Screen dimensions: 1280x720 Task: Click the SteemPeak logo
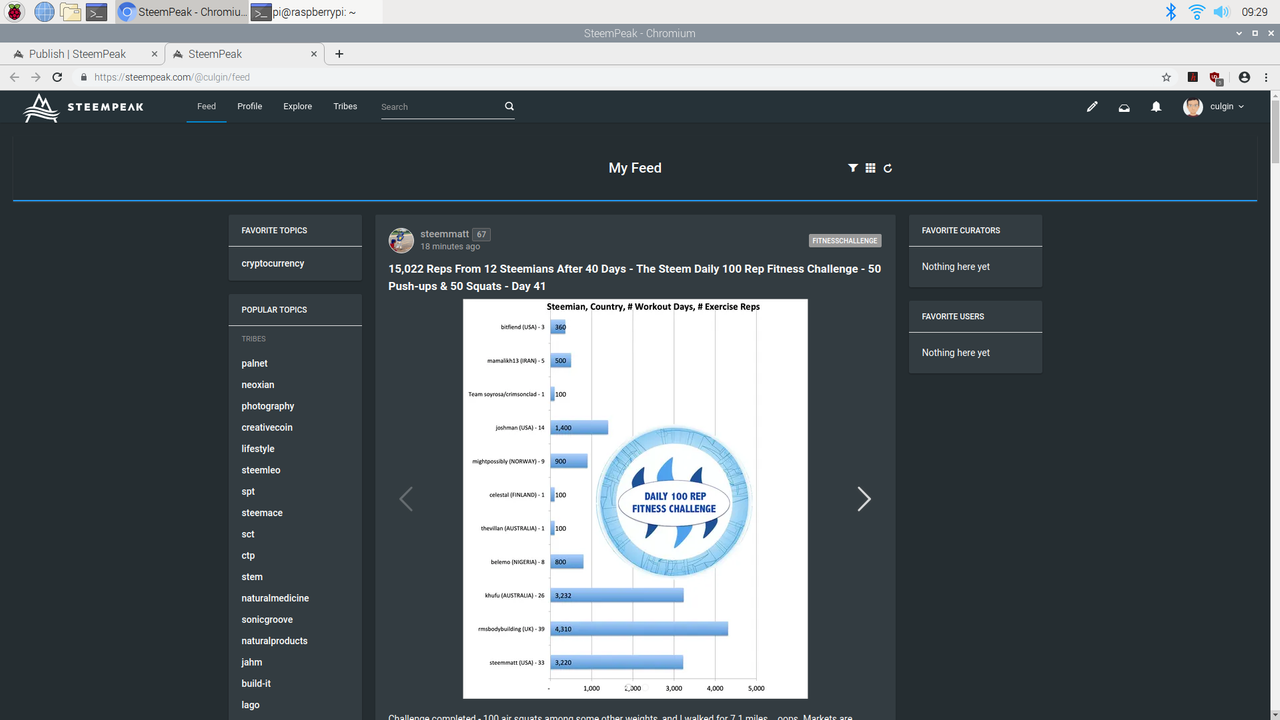84,107
